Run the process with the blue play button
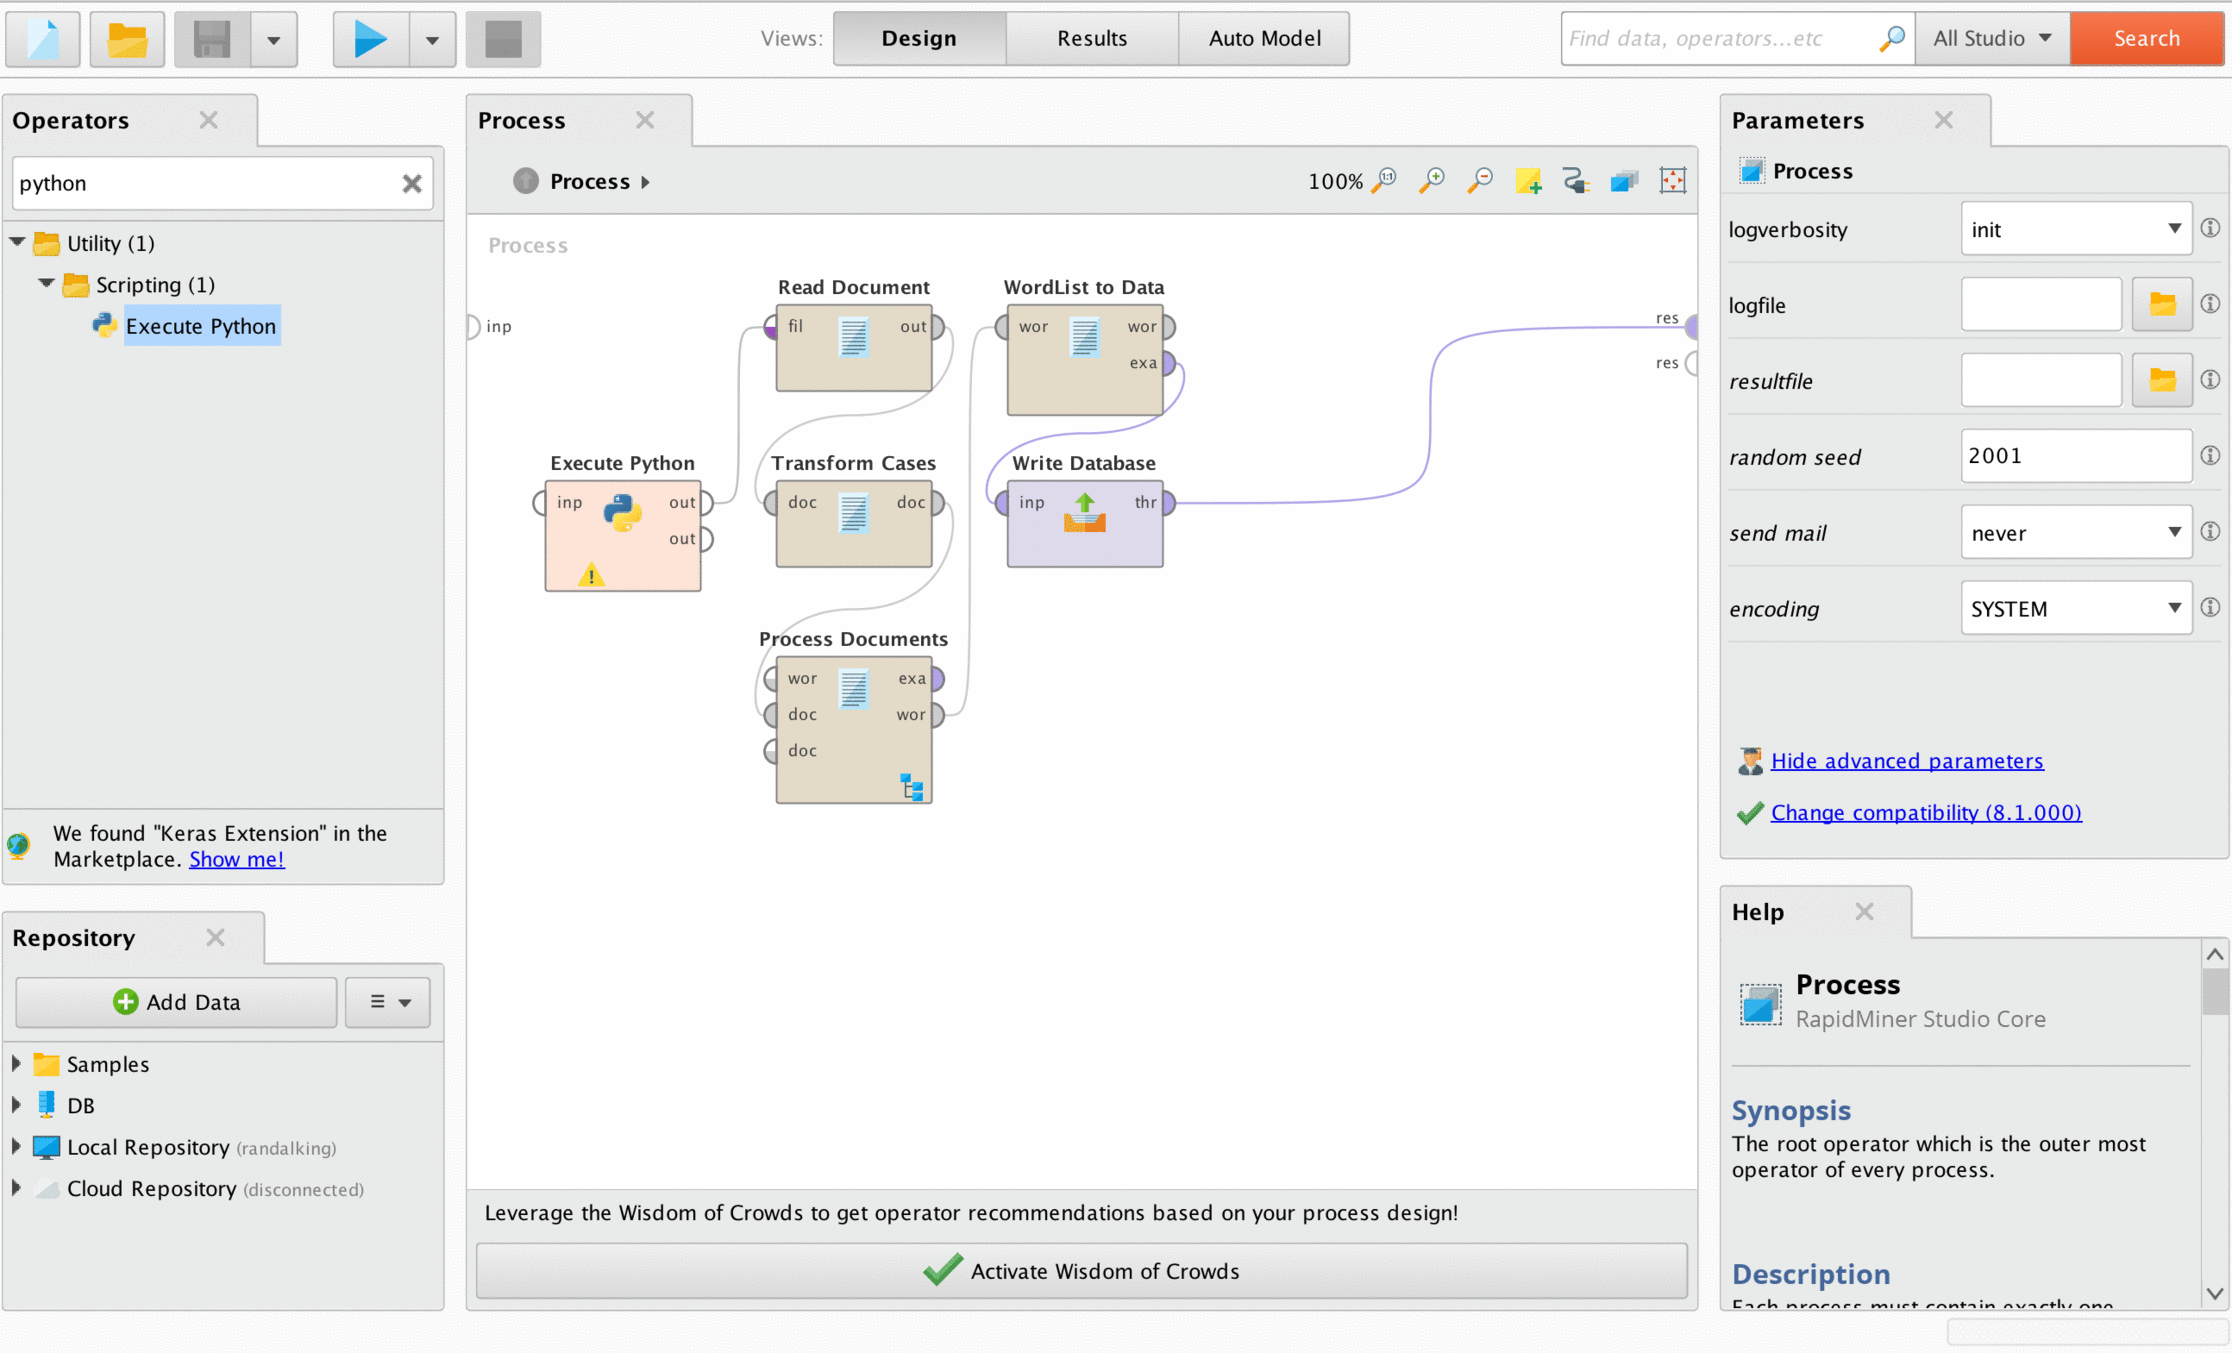This screenshot has height=1353, width=2232. point(370,39)
